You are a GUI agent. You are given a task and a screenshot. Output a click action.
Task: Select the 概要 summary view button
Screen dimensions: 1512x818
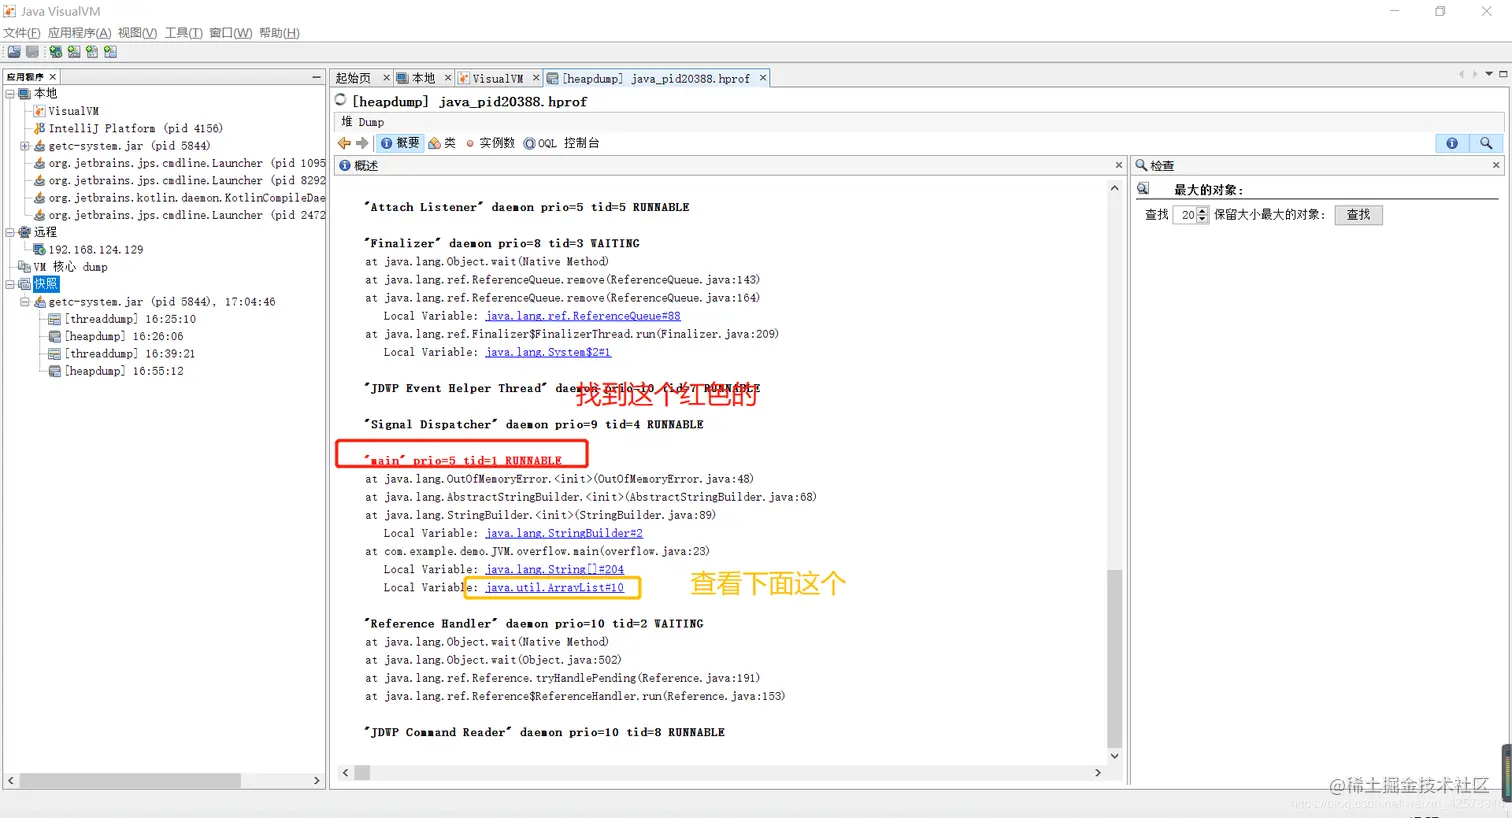(400, 143)
